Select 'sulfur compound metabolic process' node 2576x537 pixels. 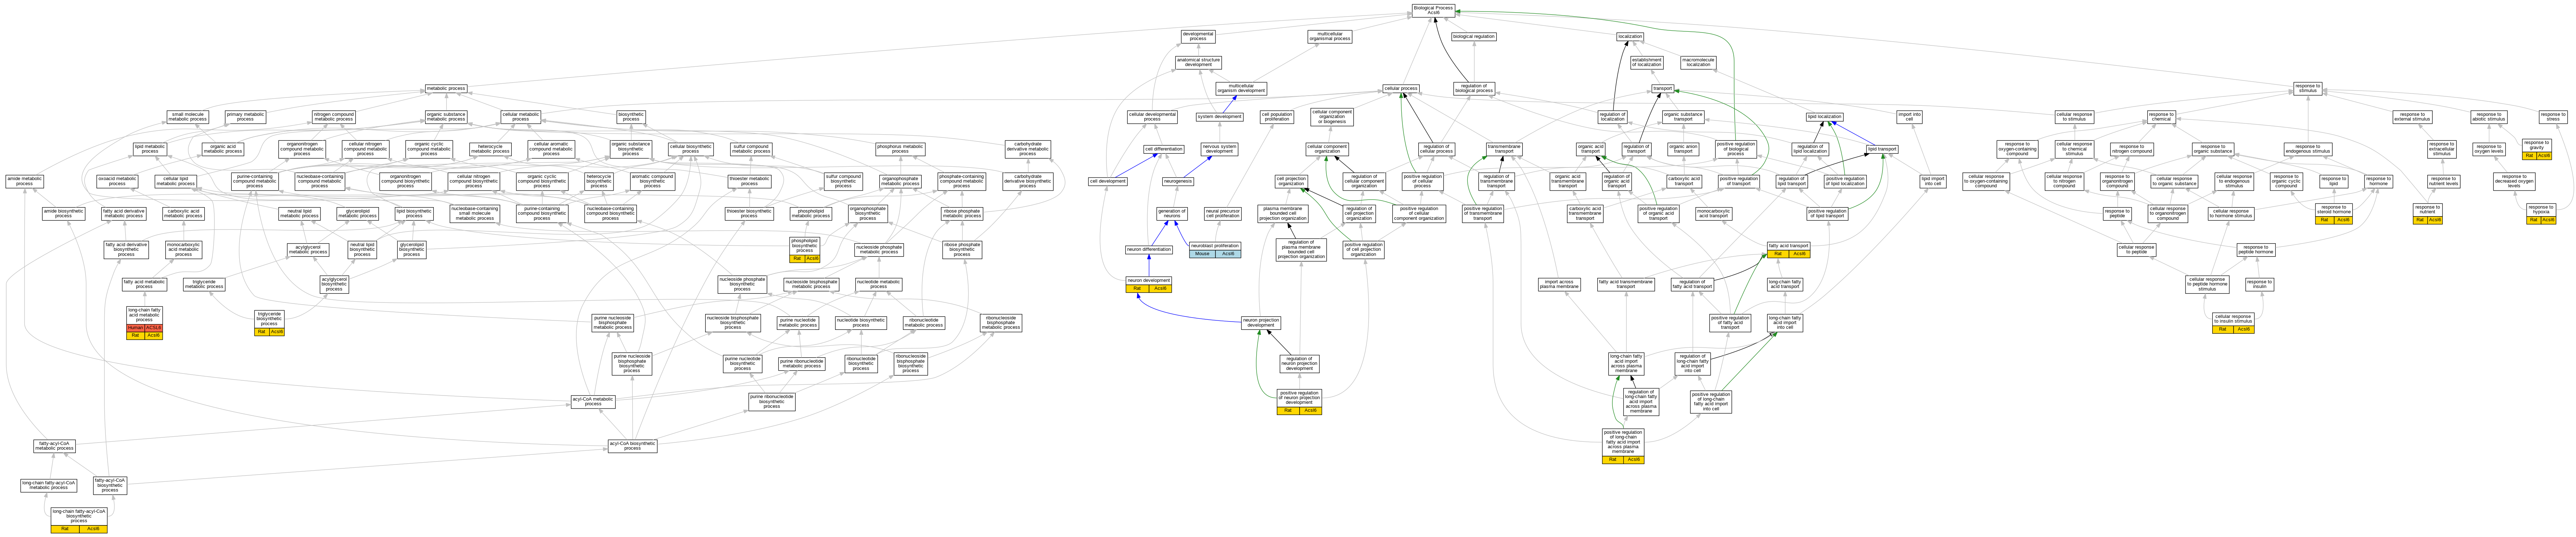[x=751, y=149]
